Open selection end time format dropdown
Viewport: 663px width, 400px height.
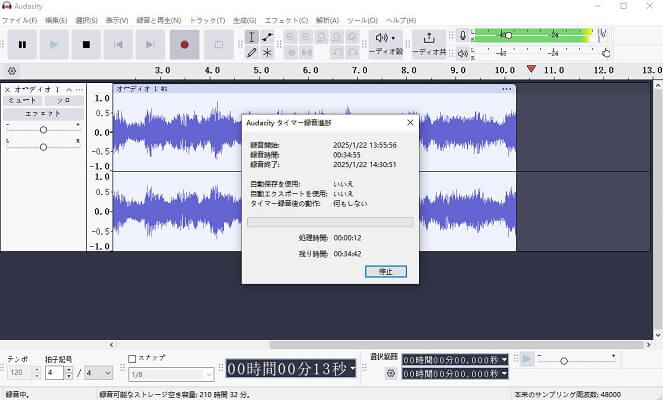504,374
